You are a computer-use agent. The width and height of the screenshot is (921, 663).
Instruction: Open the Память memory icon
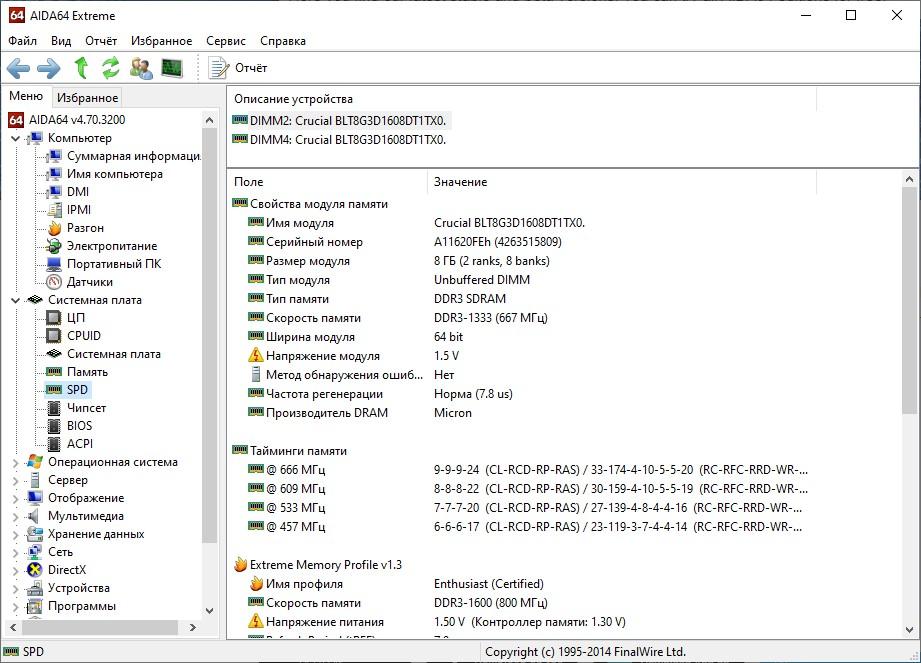tap(54, 372)
